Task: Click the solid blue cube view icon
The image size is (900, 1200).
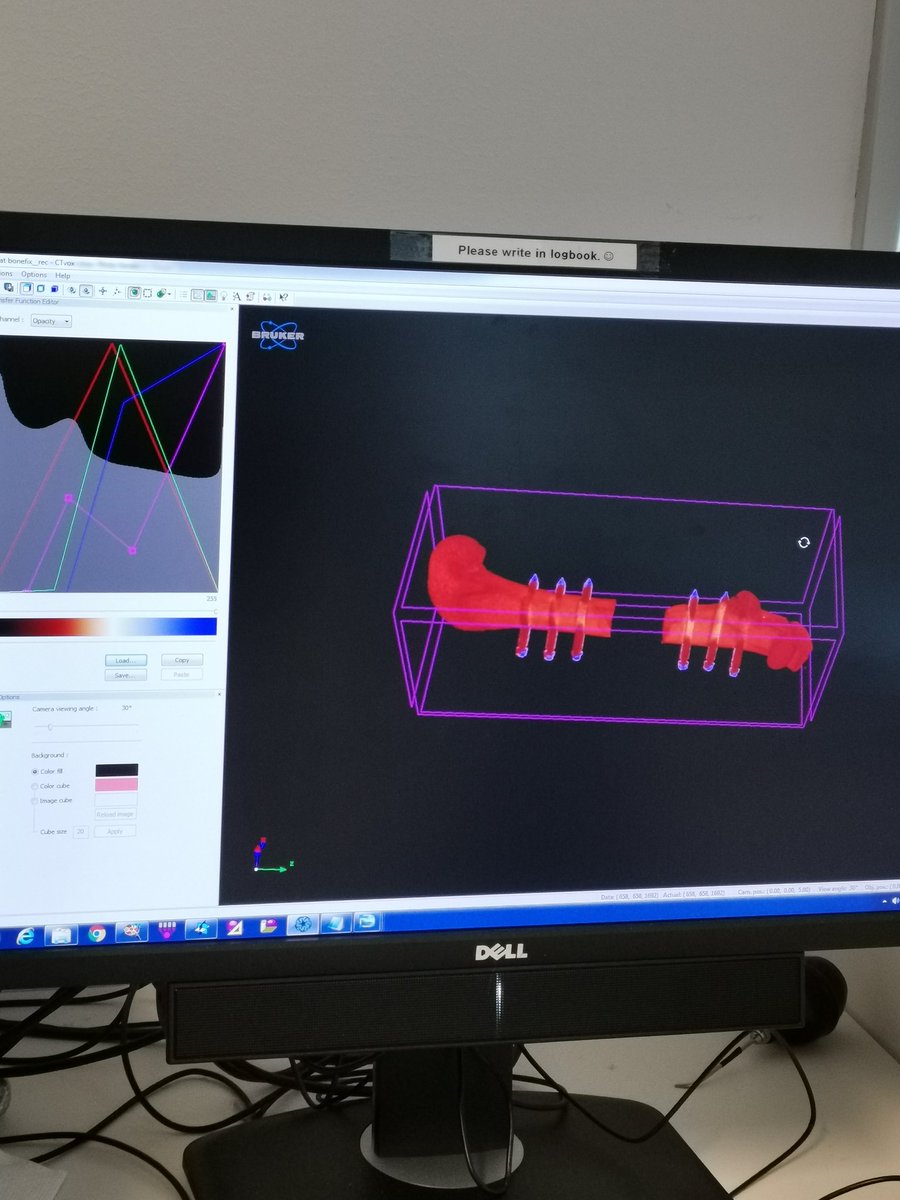Action: [55, 289]
